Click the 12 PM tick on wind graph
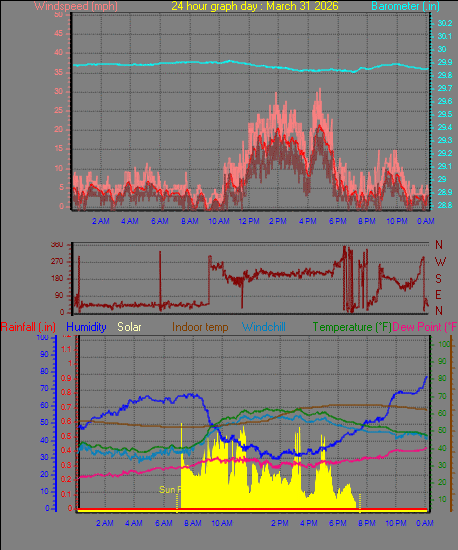This screenshot has height=550, width=458. [x=249, y=221]
